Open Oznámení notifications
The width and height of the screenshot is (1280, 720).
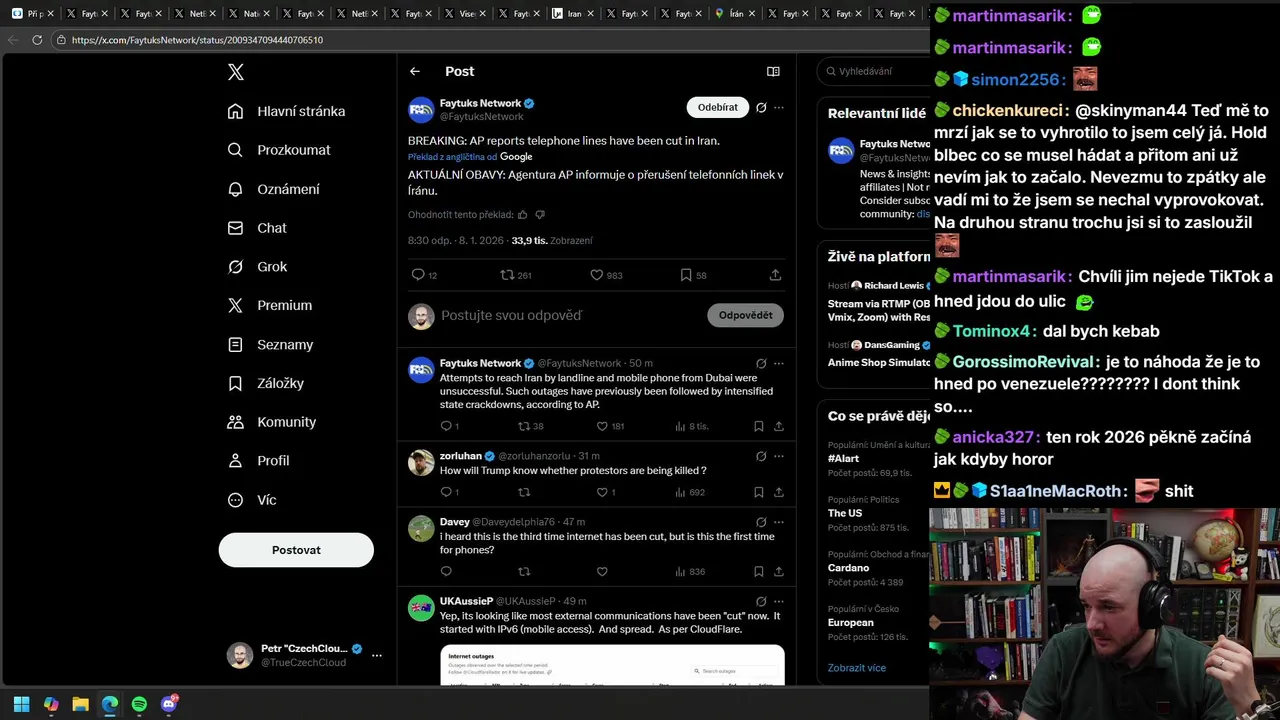(x=274, y=189)
